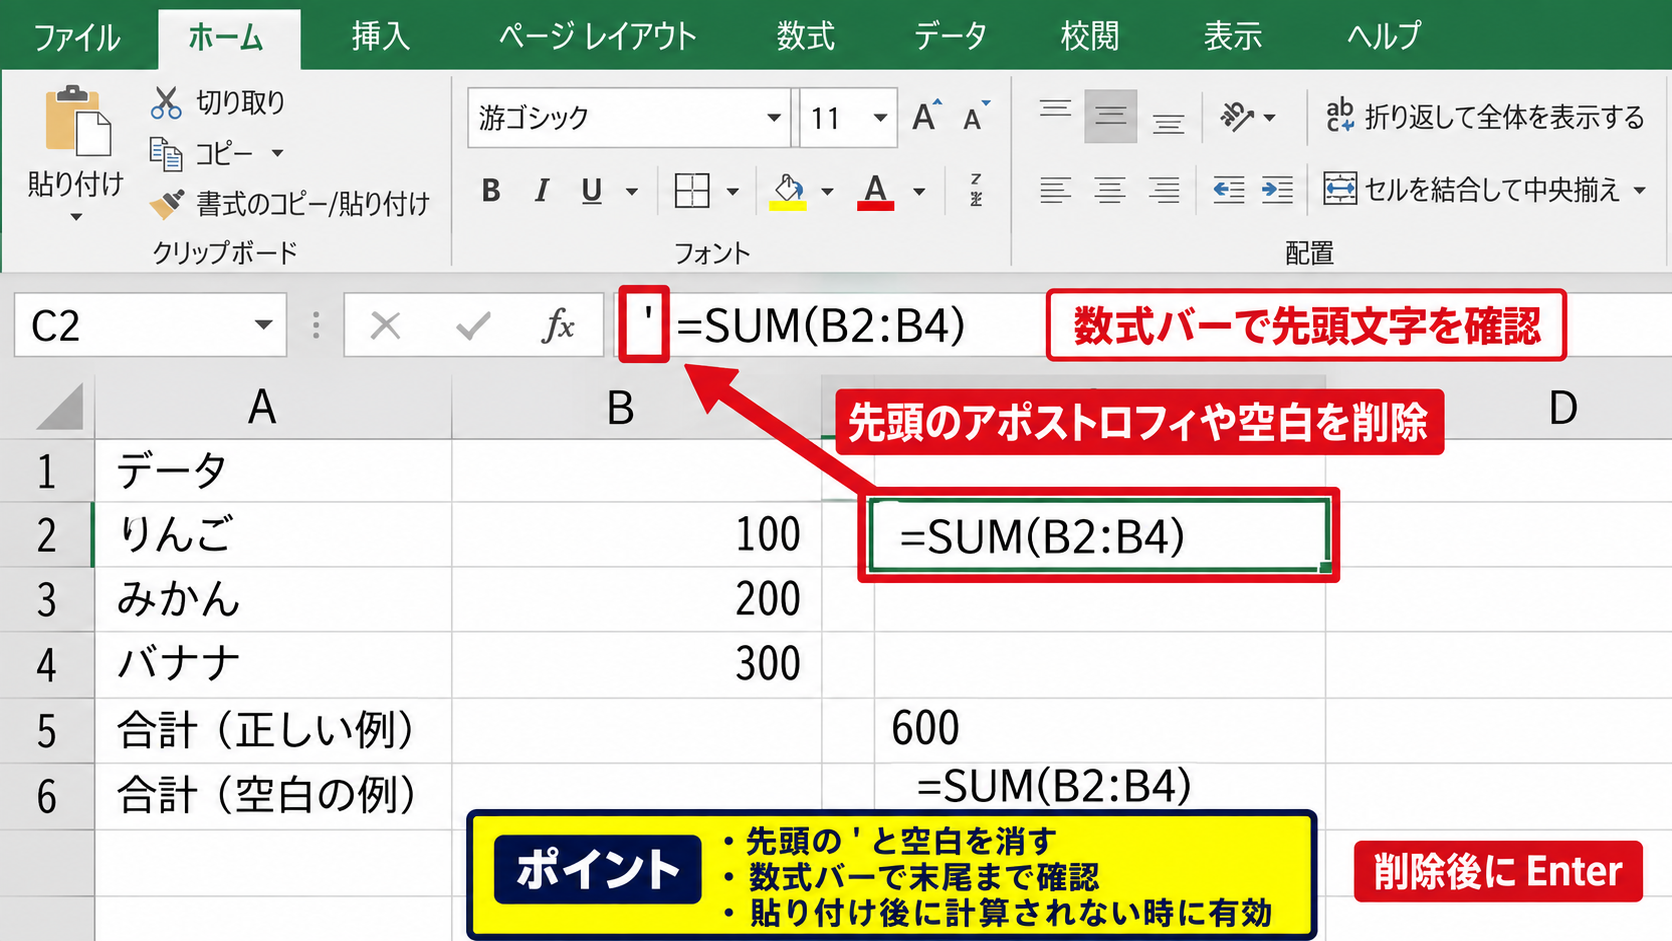
Task: Open the font name dropdown 游ゴシック
Action: pyautogui.click(x=774, y=118)
